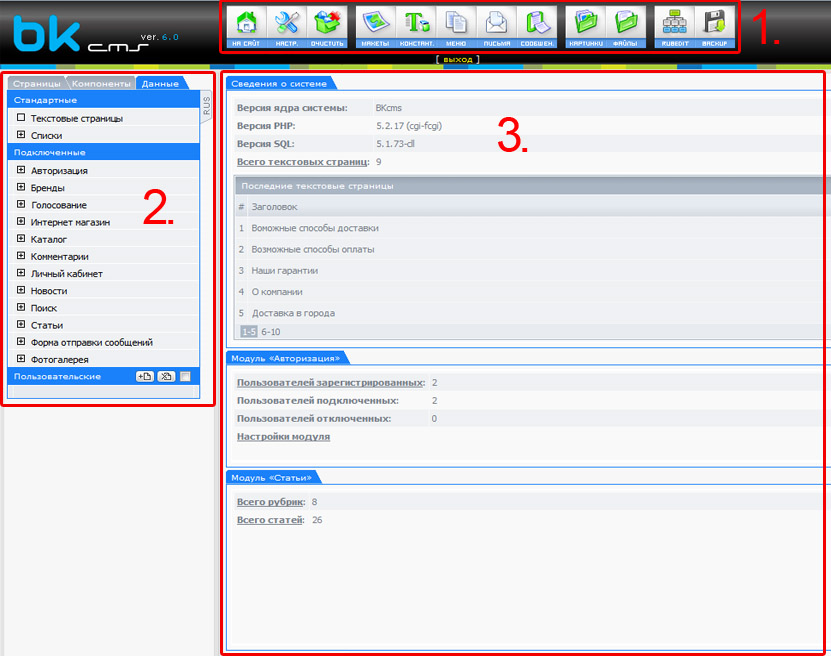The width and height of the screenshot is (831, 656).
Task: Go to page range '6-10' of text pages
Action: pyautogui.click(x=271, y=331)
